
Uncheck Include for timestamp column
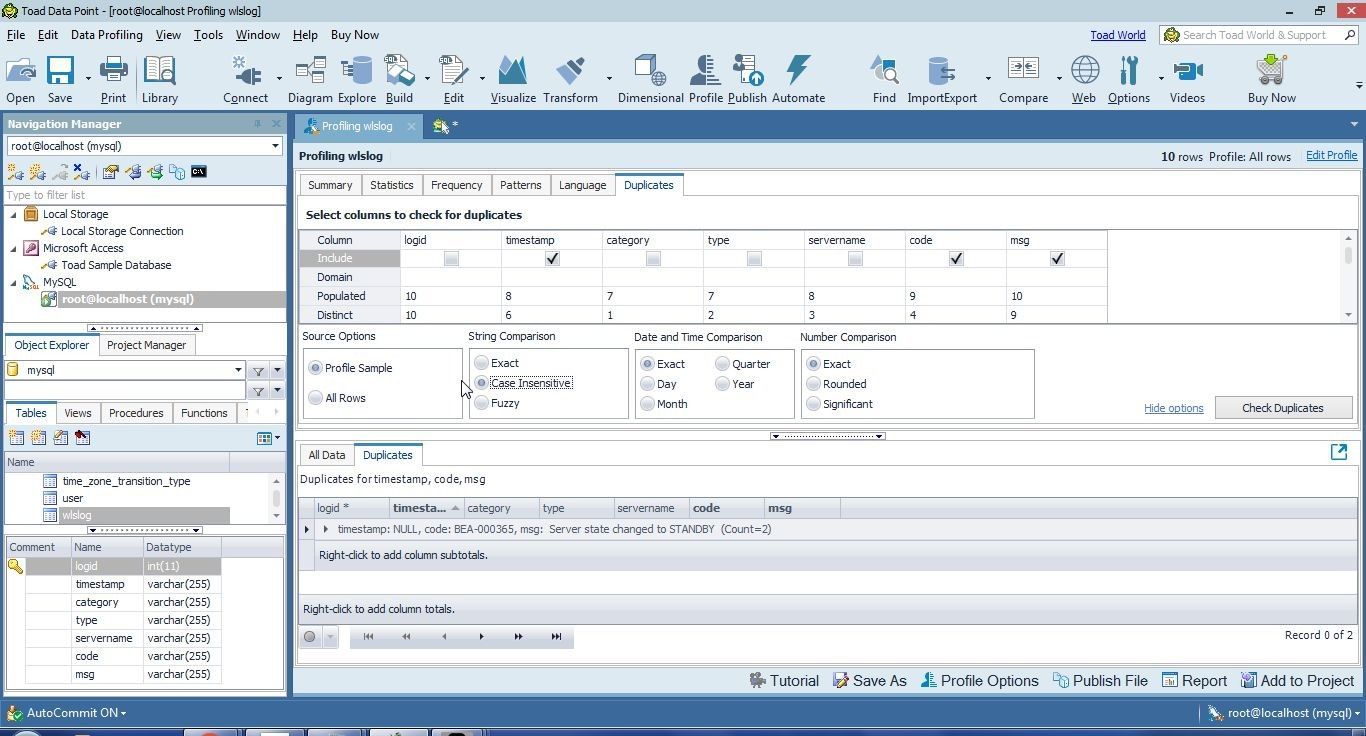(x=552, y=259)
